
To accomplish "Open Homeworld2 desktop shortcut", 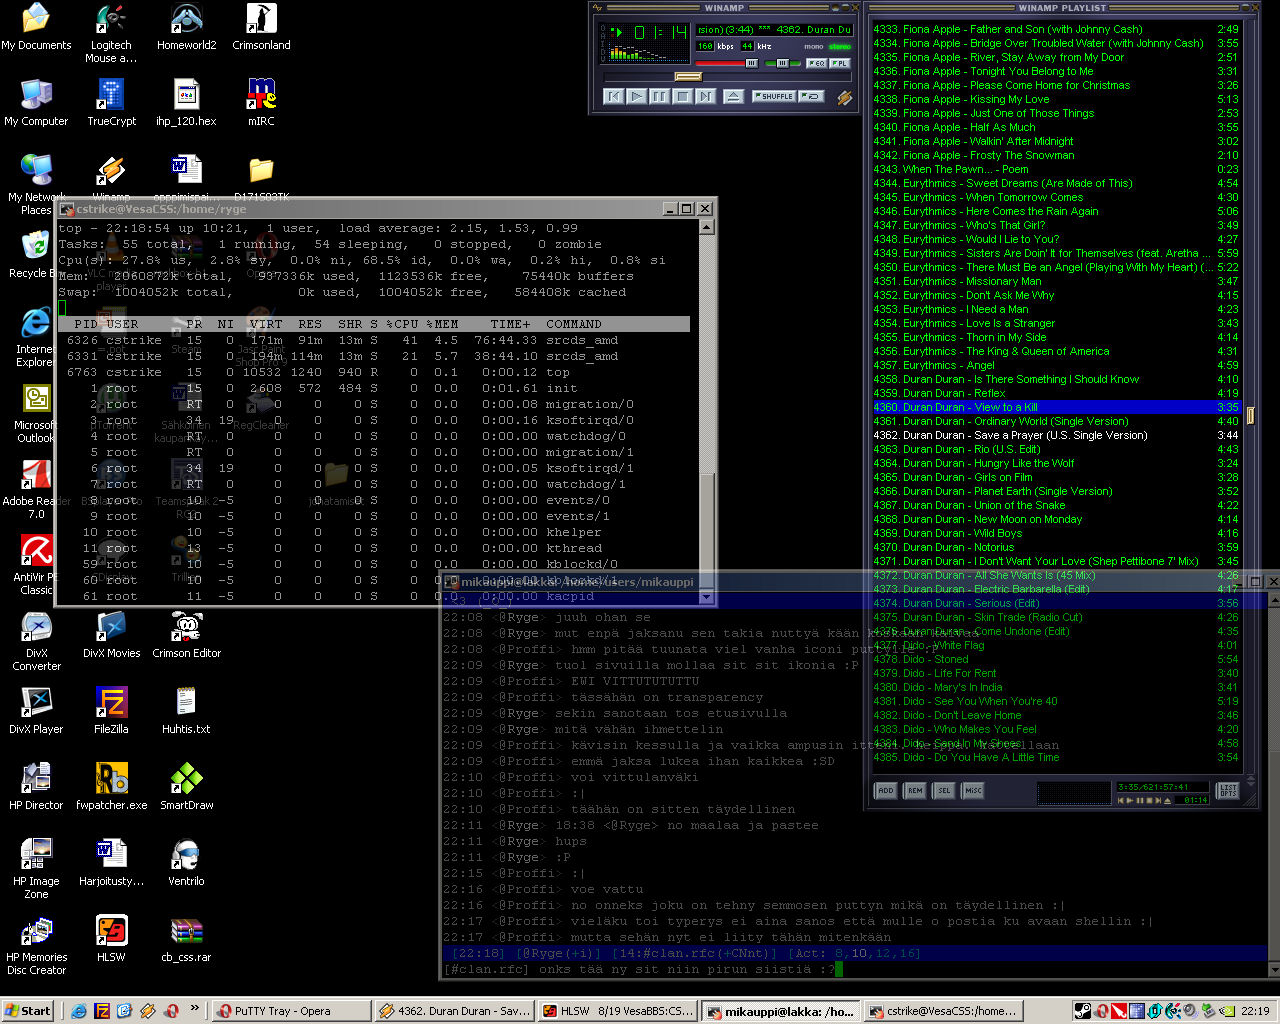I will (186, 27).
